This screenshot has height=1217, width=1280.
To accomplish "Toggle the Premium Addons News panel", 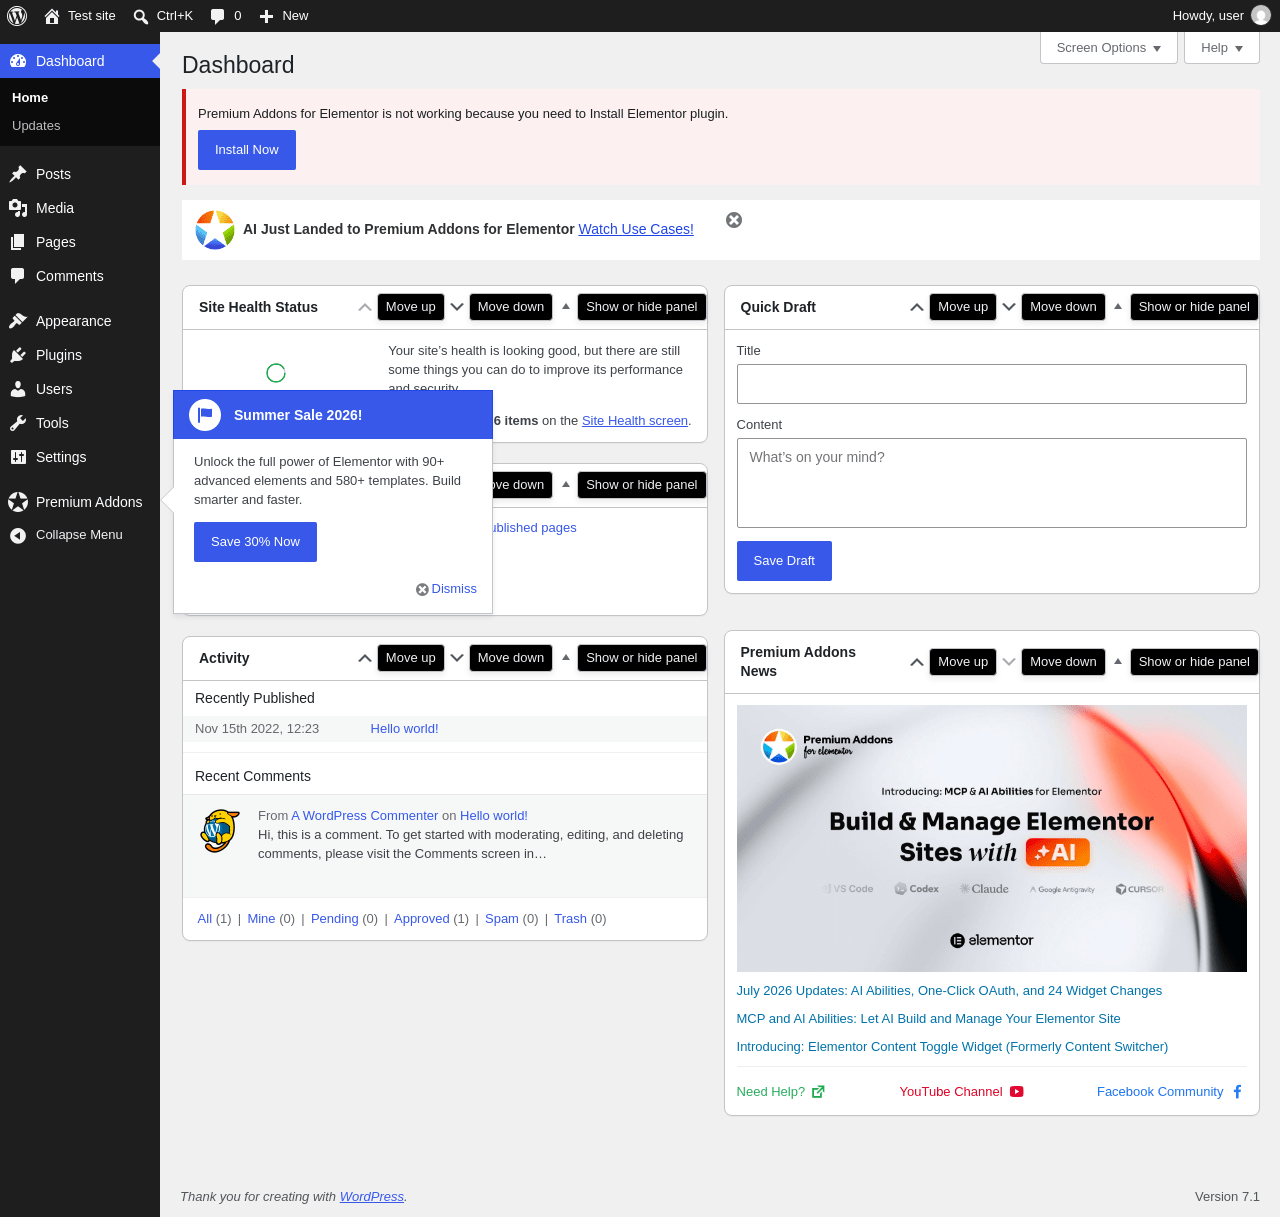I will click(x=1118, y=662).
